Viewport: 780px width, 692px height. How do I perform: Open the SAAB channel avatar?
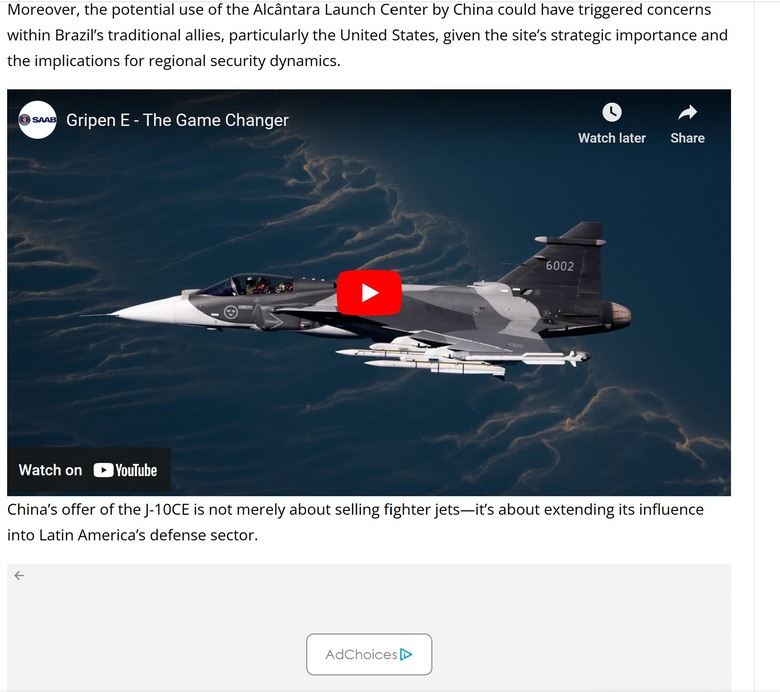[37, 120]
